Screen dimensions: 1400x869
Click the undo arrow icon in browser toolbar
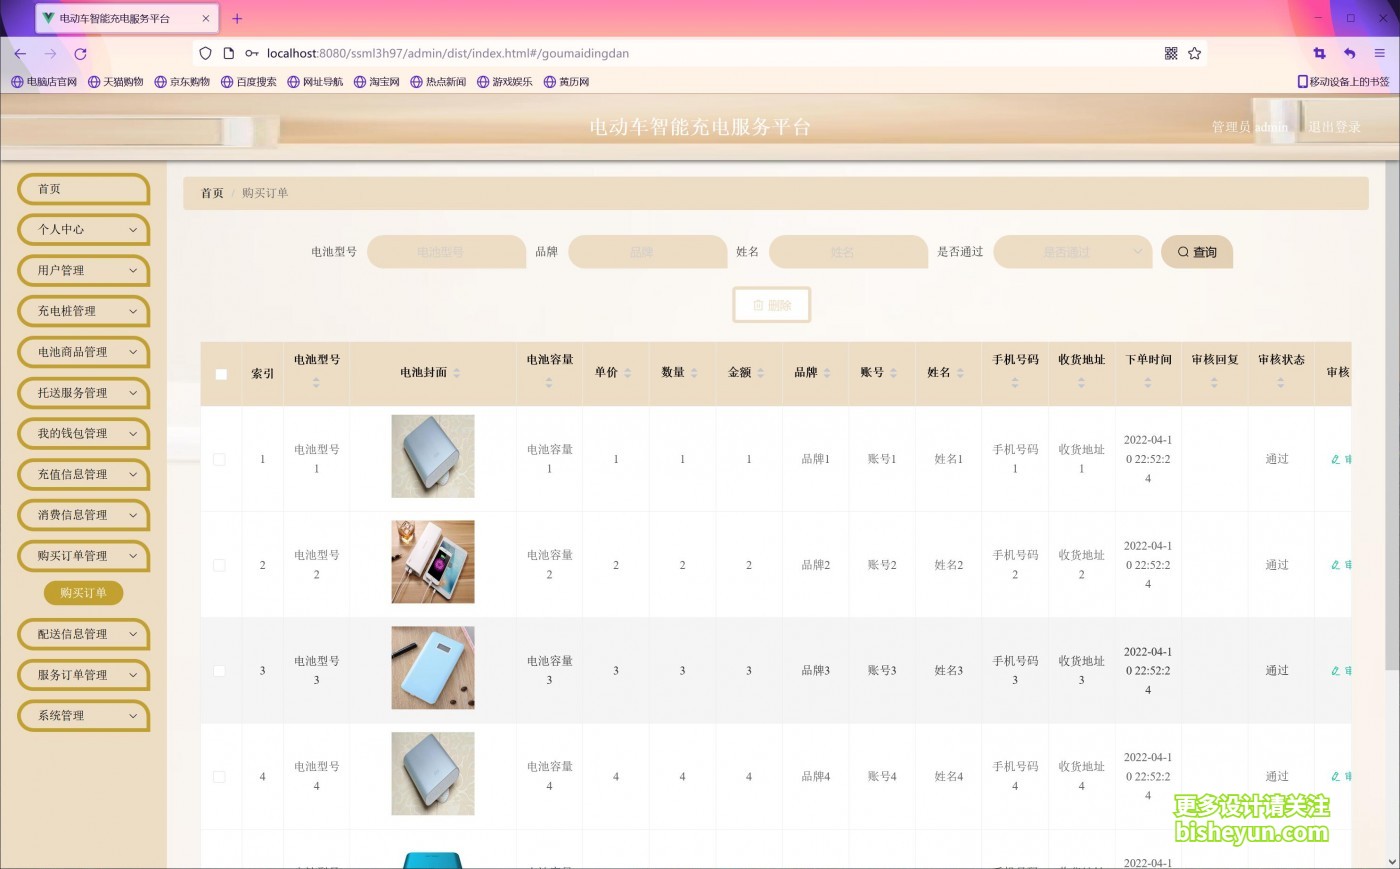click(1349, 54)
